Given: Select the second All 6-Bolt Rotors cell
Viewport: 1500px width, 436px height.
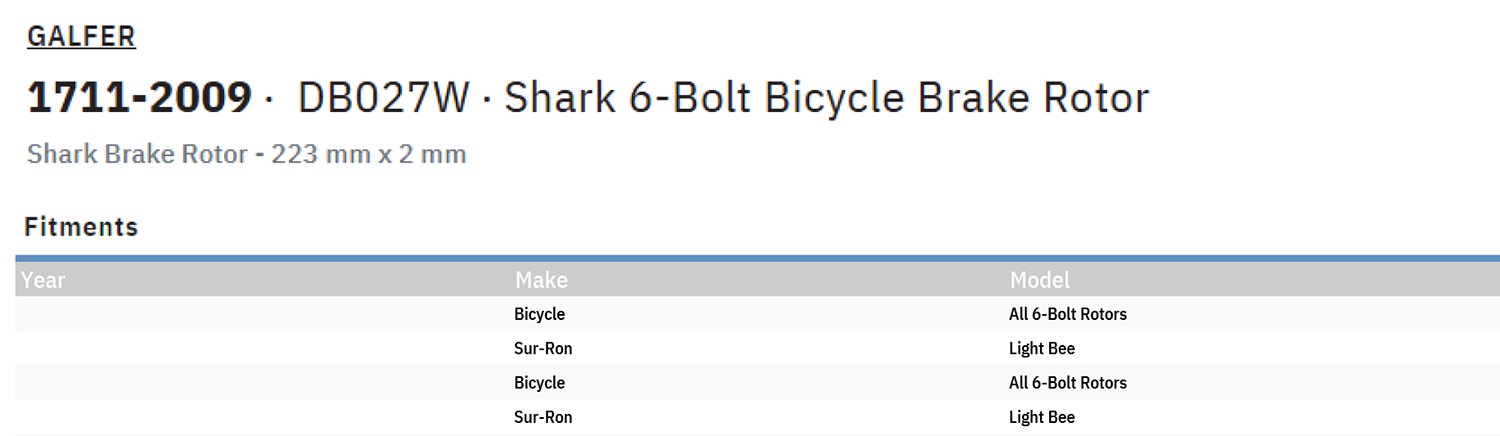Looking at the screenshot, I should (1068, 383).
